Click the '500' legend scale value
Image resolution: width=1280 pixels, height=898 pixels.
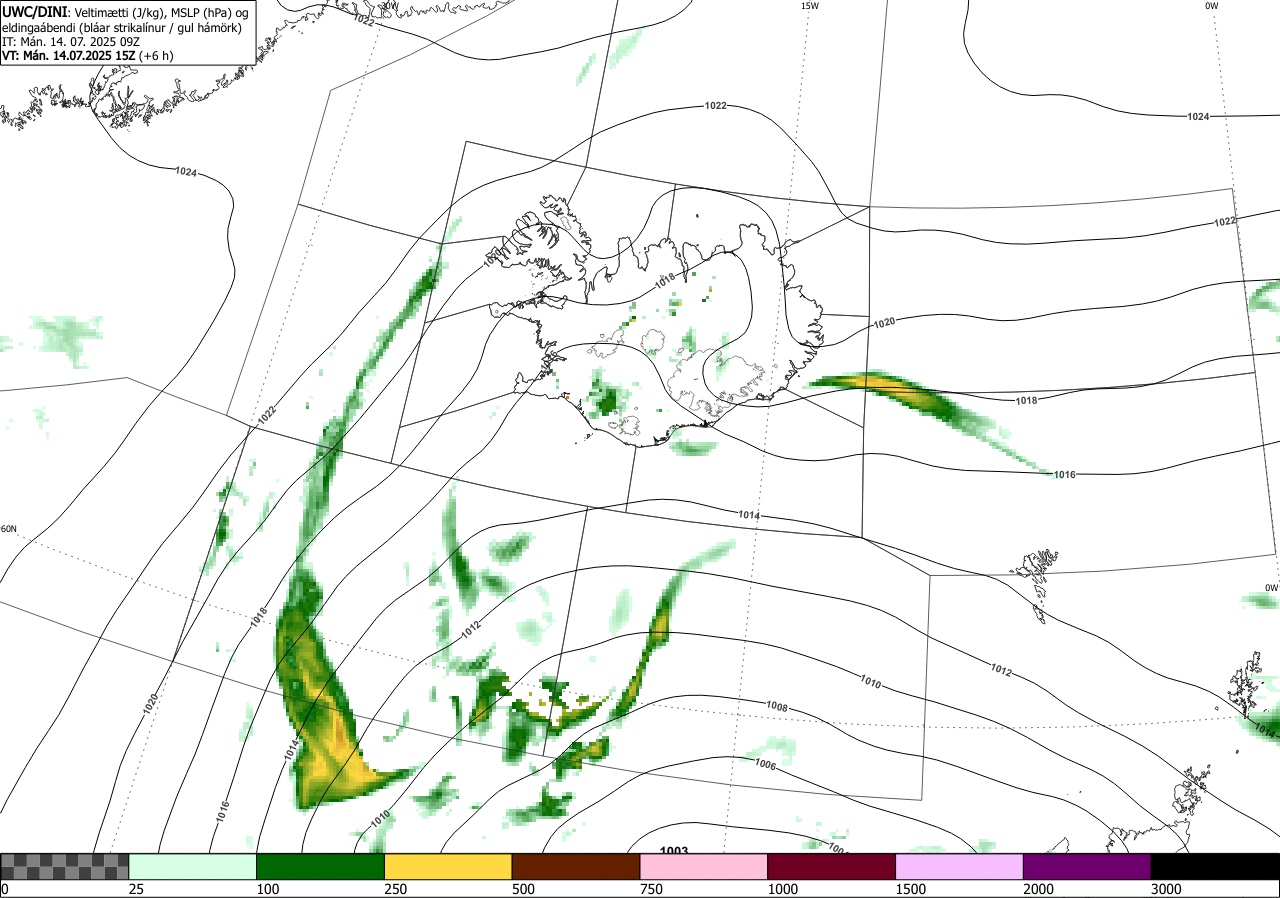522,889
